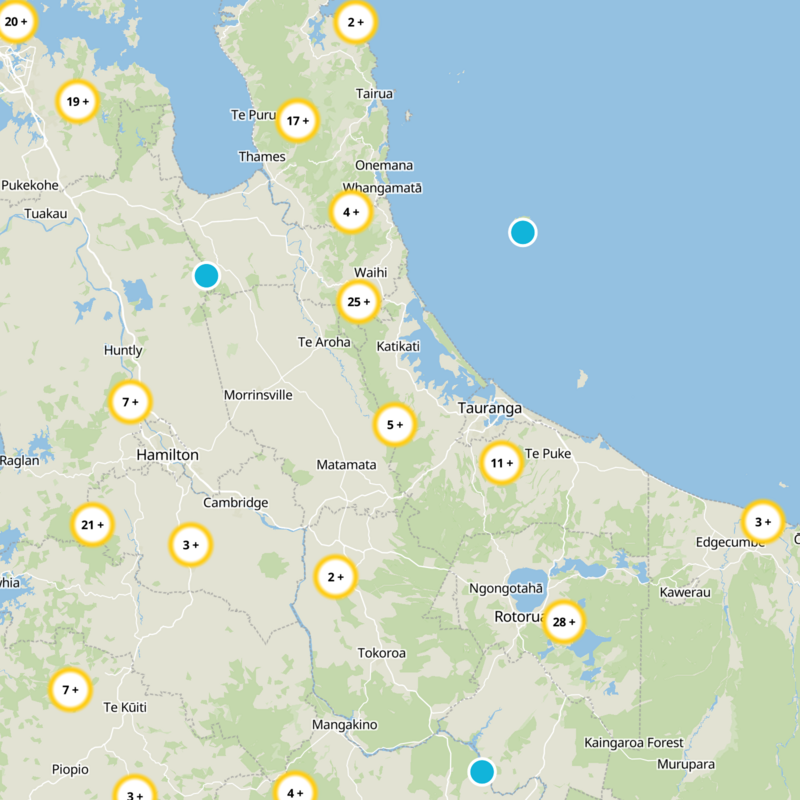
Task: Open the 25 + cluster near Waihi
Action: (x=359, y=302)
